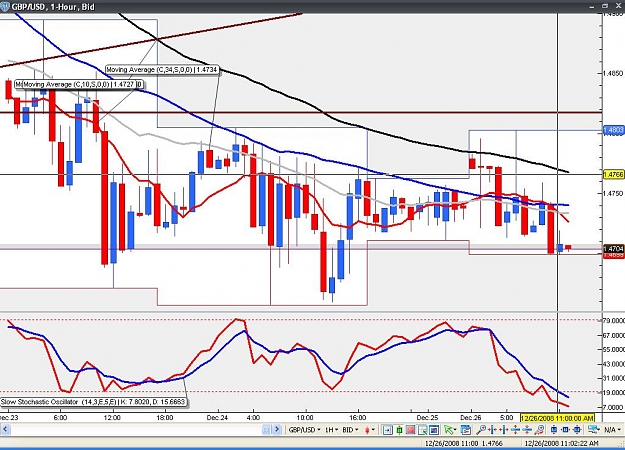Screen dimensions: 625x450
Task: Click the second vertical scale arrows icon
Action: (x=527, y=430)
